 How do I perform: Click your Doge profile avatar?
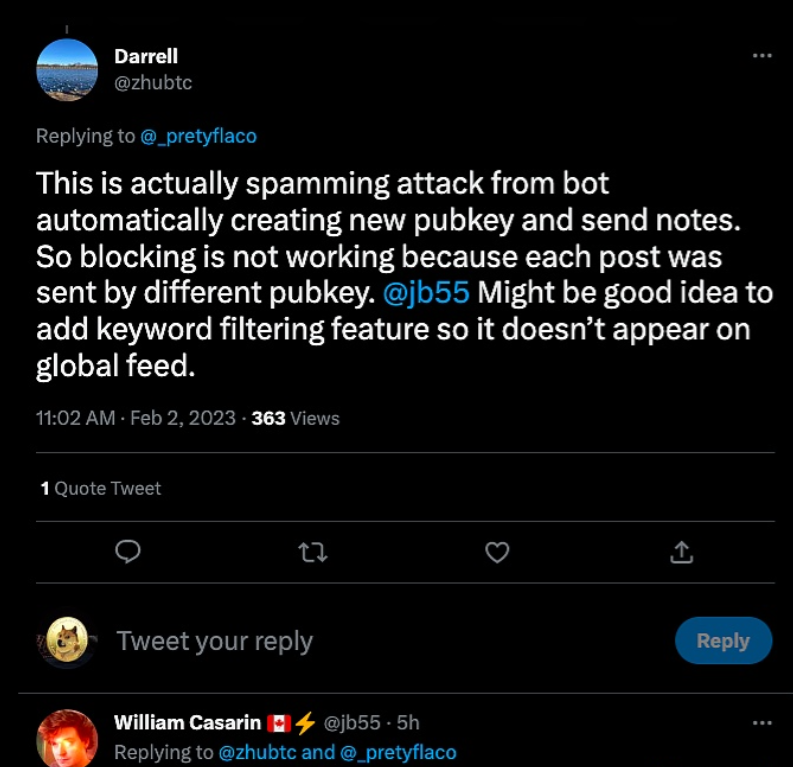click(67, 640)
